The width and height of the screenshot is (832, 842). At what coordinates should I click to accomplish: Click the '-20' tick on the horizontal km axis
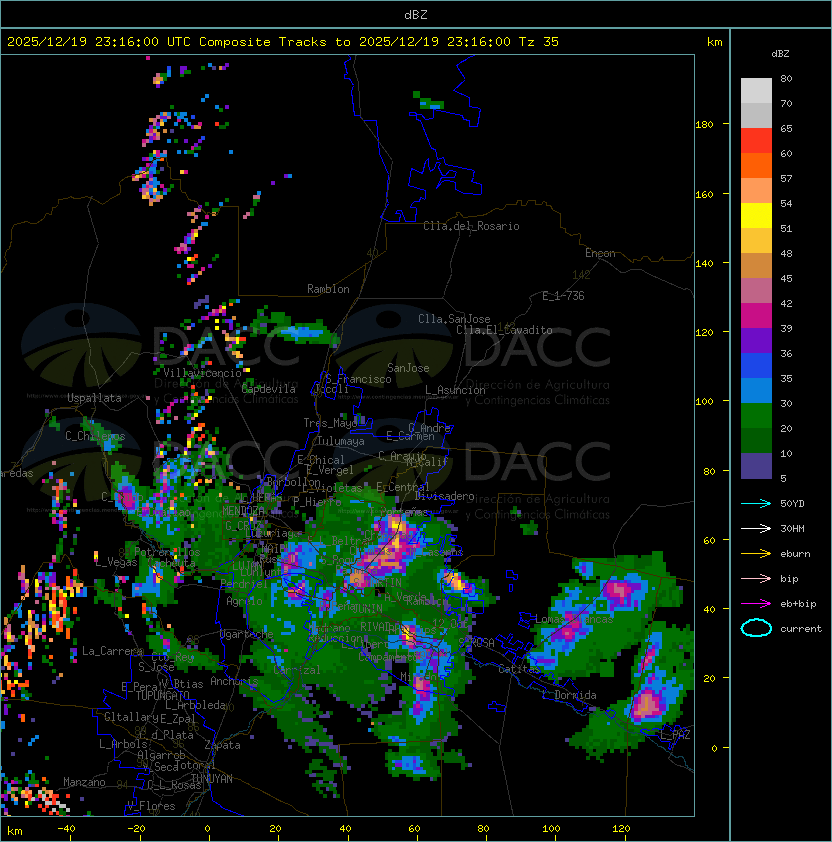click(x=136, y=828)
